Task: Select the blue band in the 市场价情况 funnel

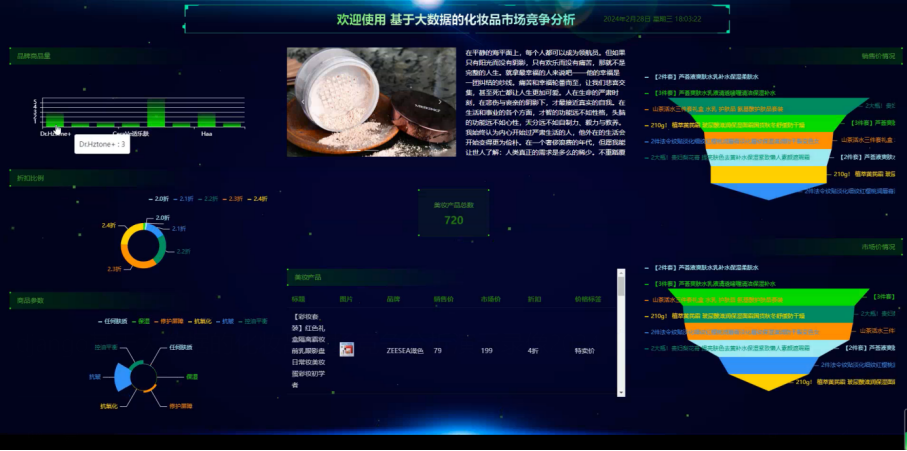Action: coord(768,365)
